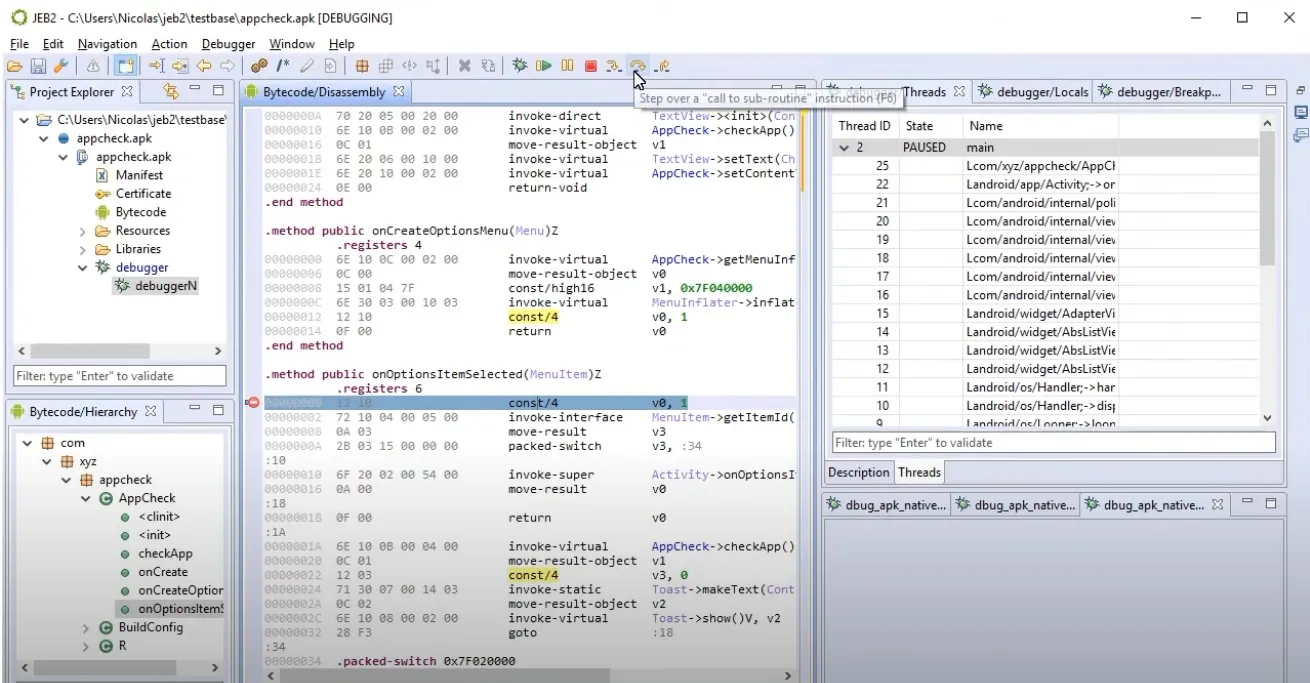Select Manifest in Project Explorer
The image size is (1310, 683).
[139, 175]
